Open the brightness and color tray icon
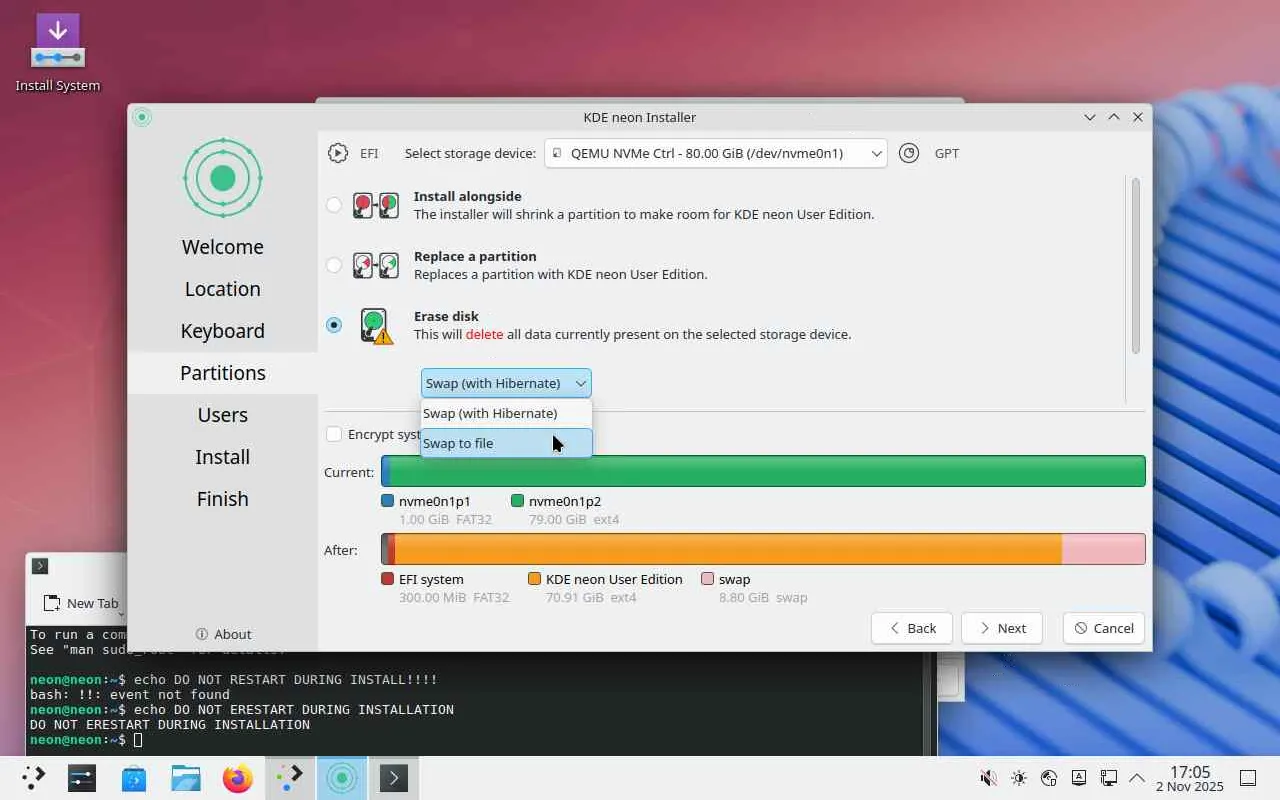Viewport: 1280px width, 800px height. tap(1018, 778)
